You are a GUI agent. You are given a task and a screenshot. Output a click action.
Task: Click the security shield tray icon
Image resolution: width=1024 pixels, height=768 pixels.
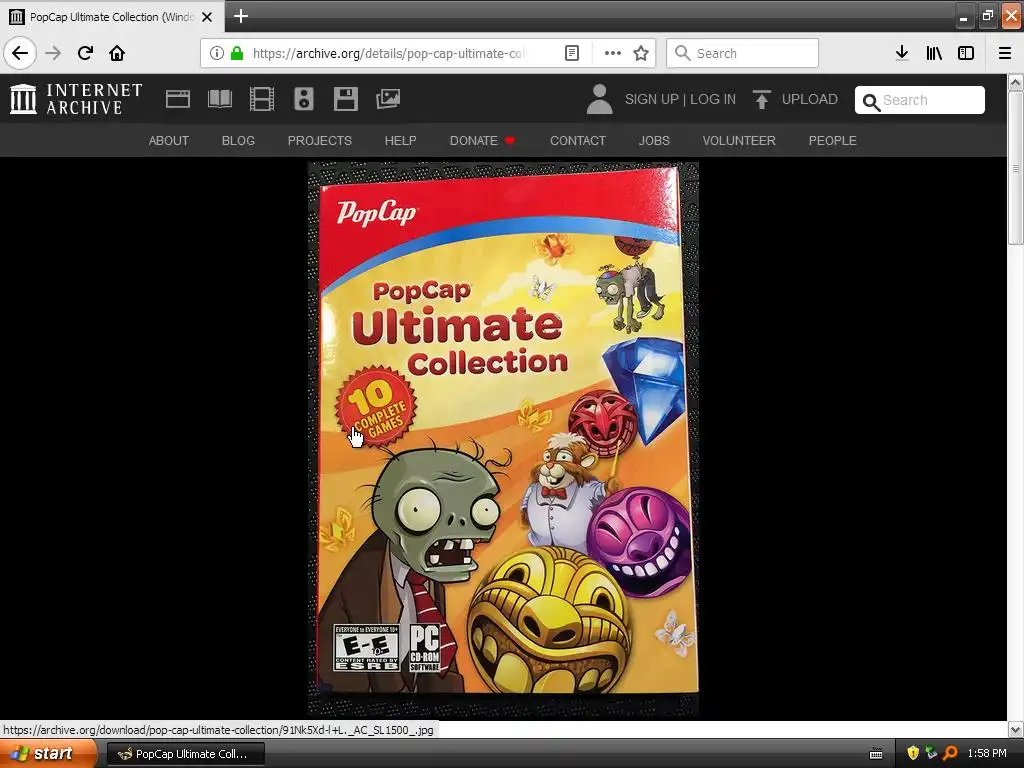913,754
